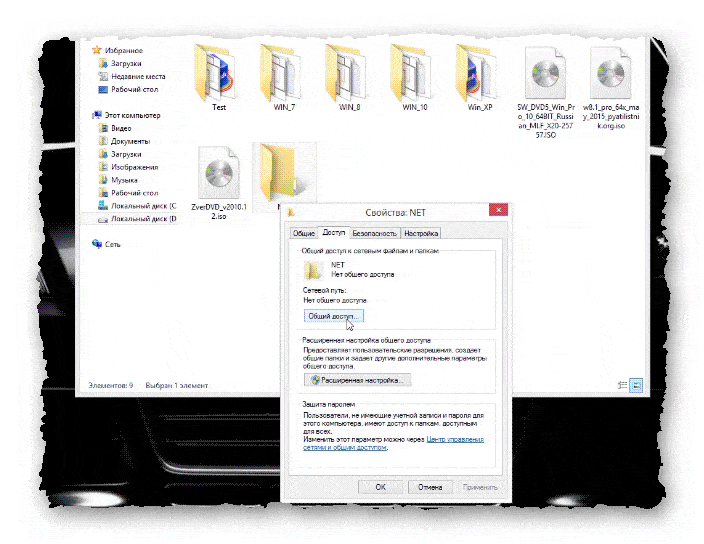Open Видео folder in sidebar

click(x=121, y=128)
